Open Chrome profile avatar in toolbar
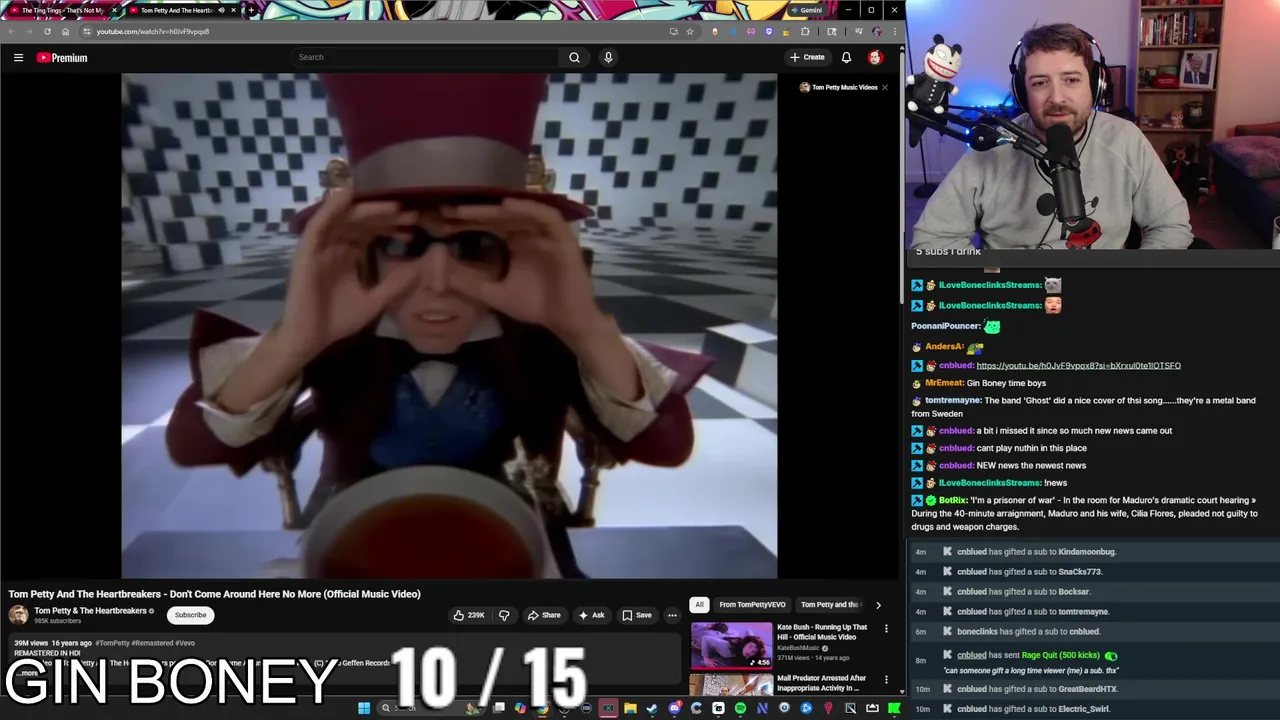Screen dimensions: 1280x720 coord(876,31)
